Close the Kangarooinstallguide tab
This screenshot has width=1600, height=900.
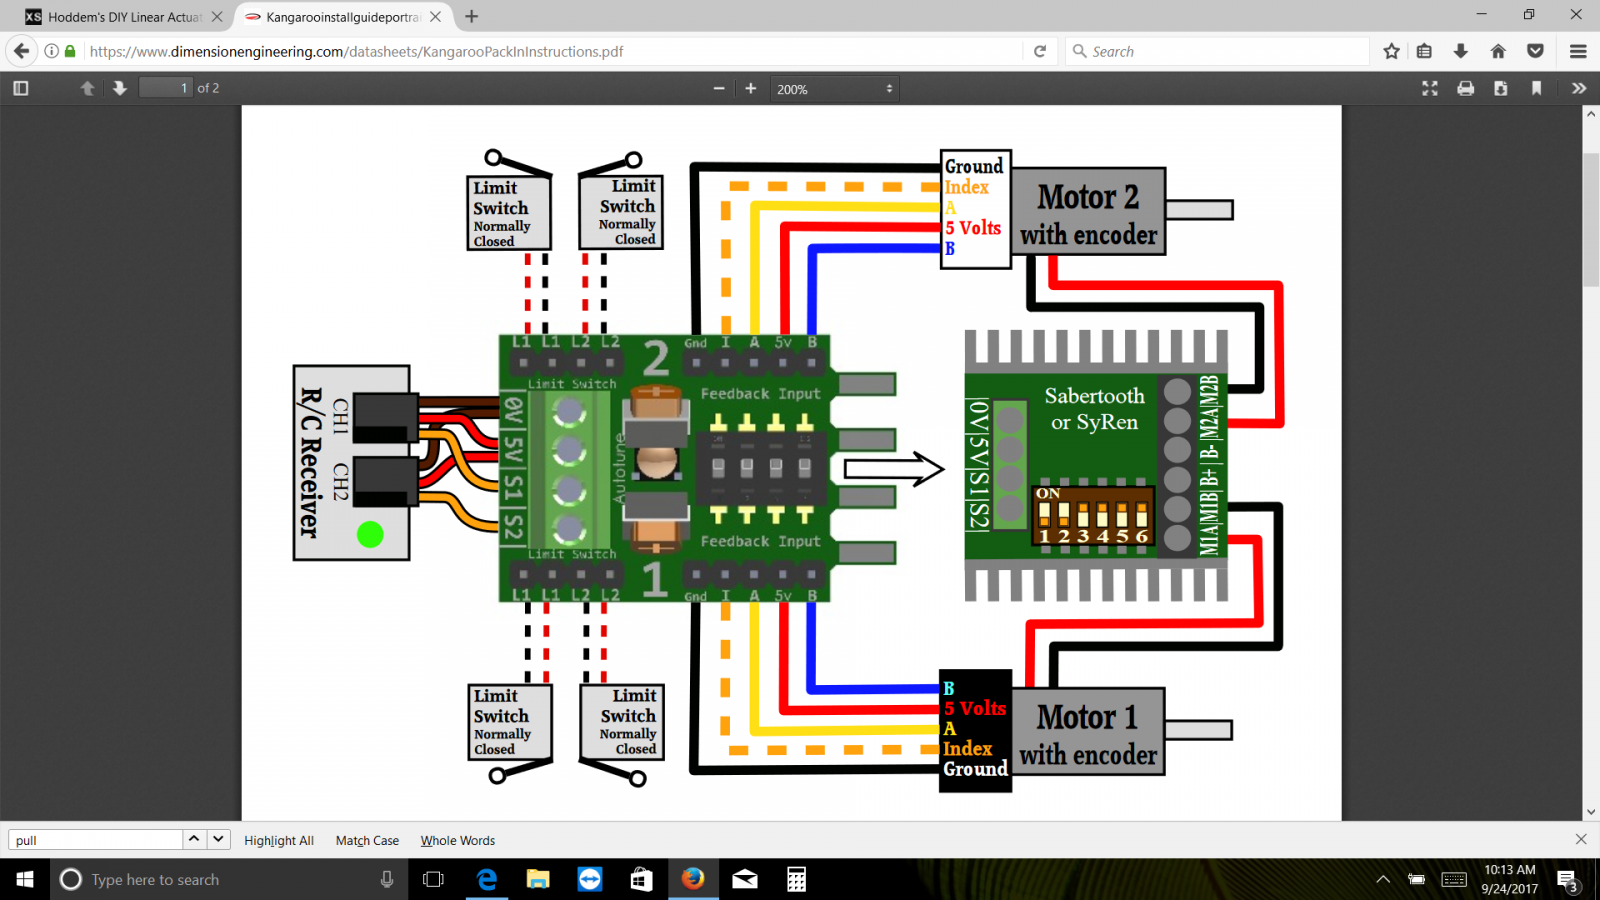click(x=435, y=17)
